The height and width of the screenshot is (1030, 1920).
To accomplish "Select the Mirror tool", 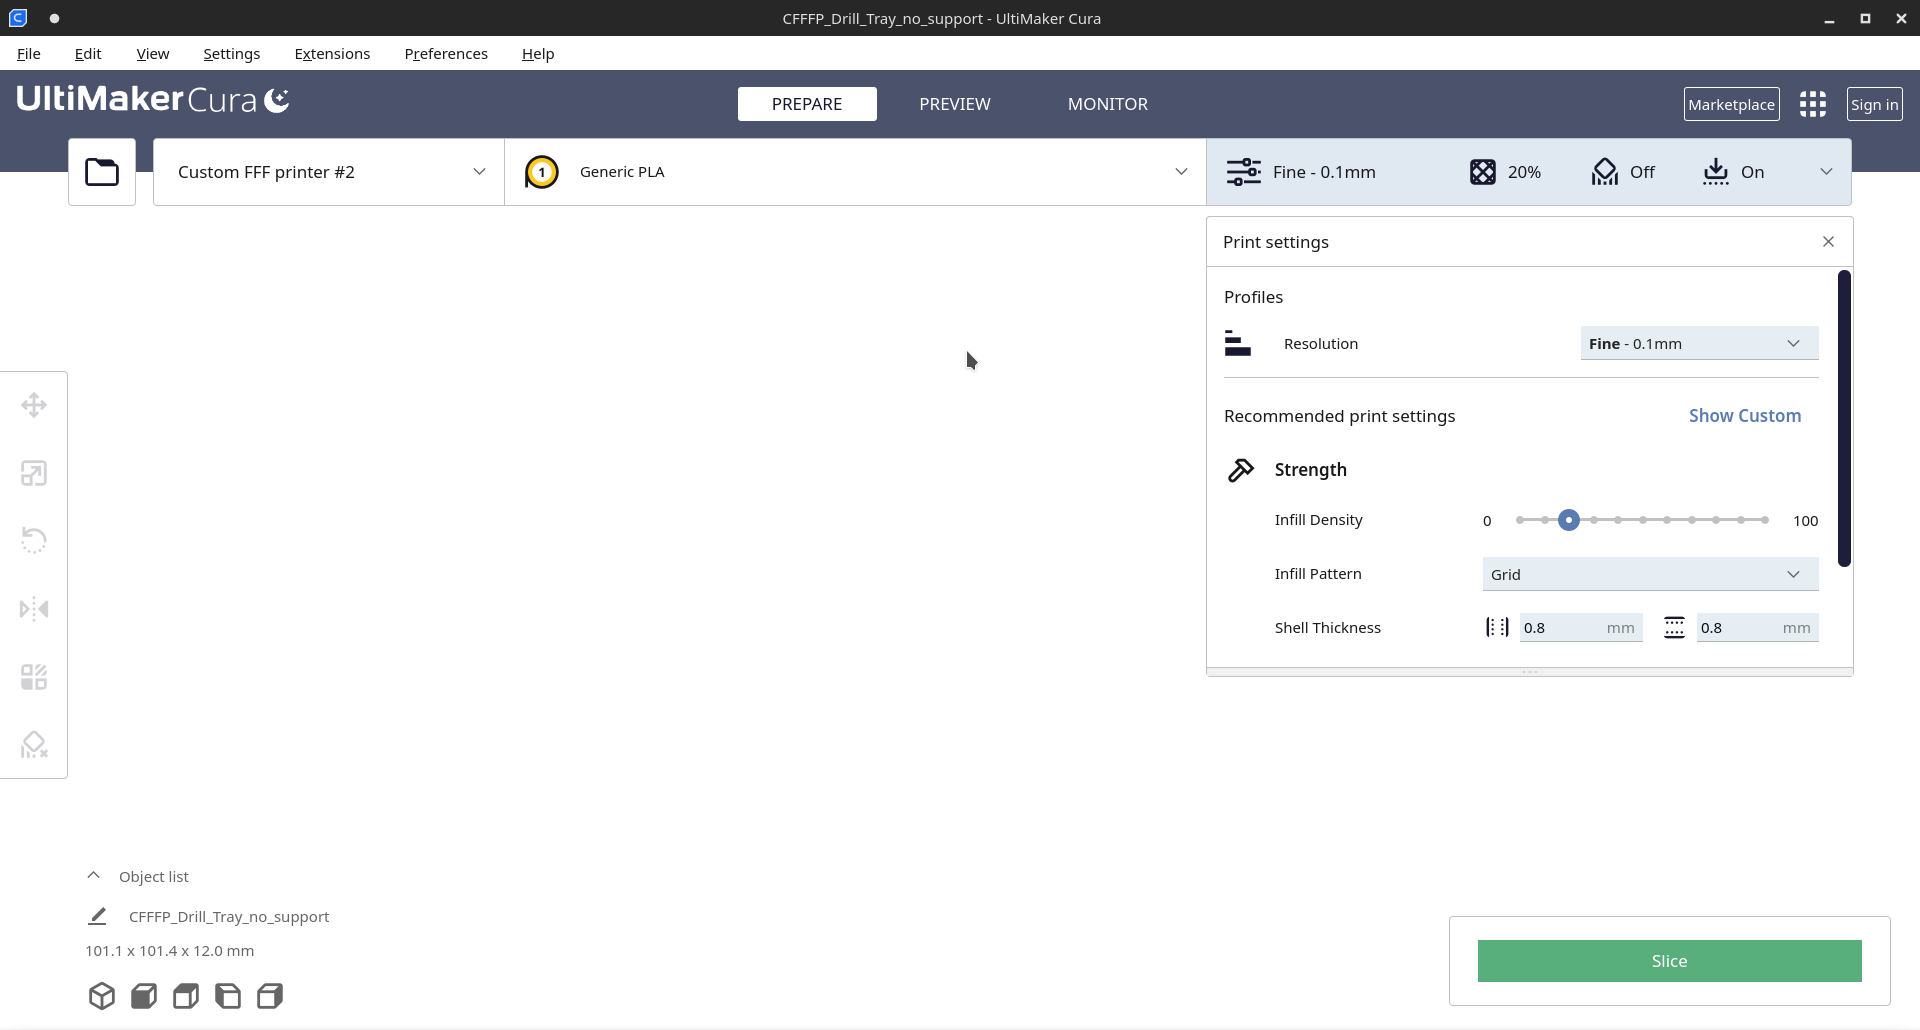I will [34, 608].
